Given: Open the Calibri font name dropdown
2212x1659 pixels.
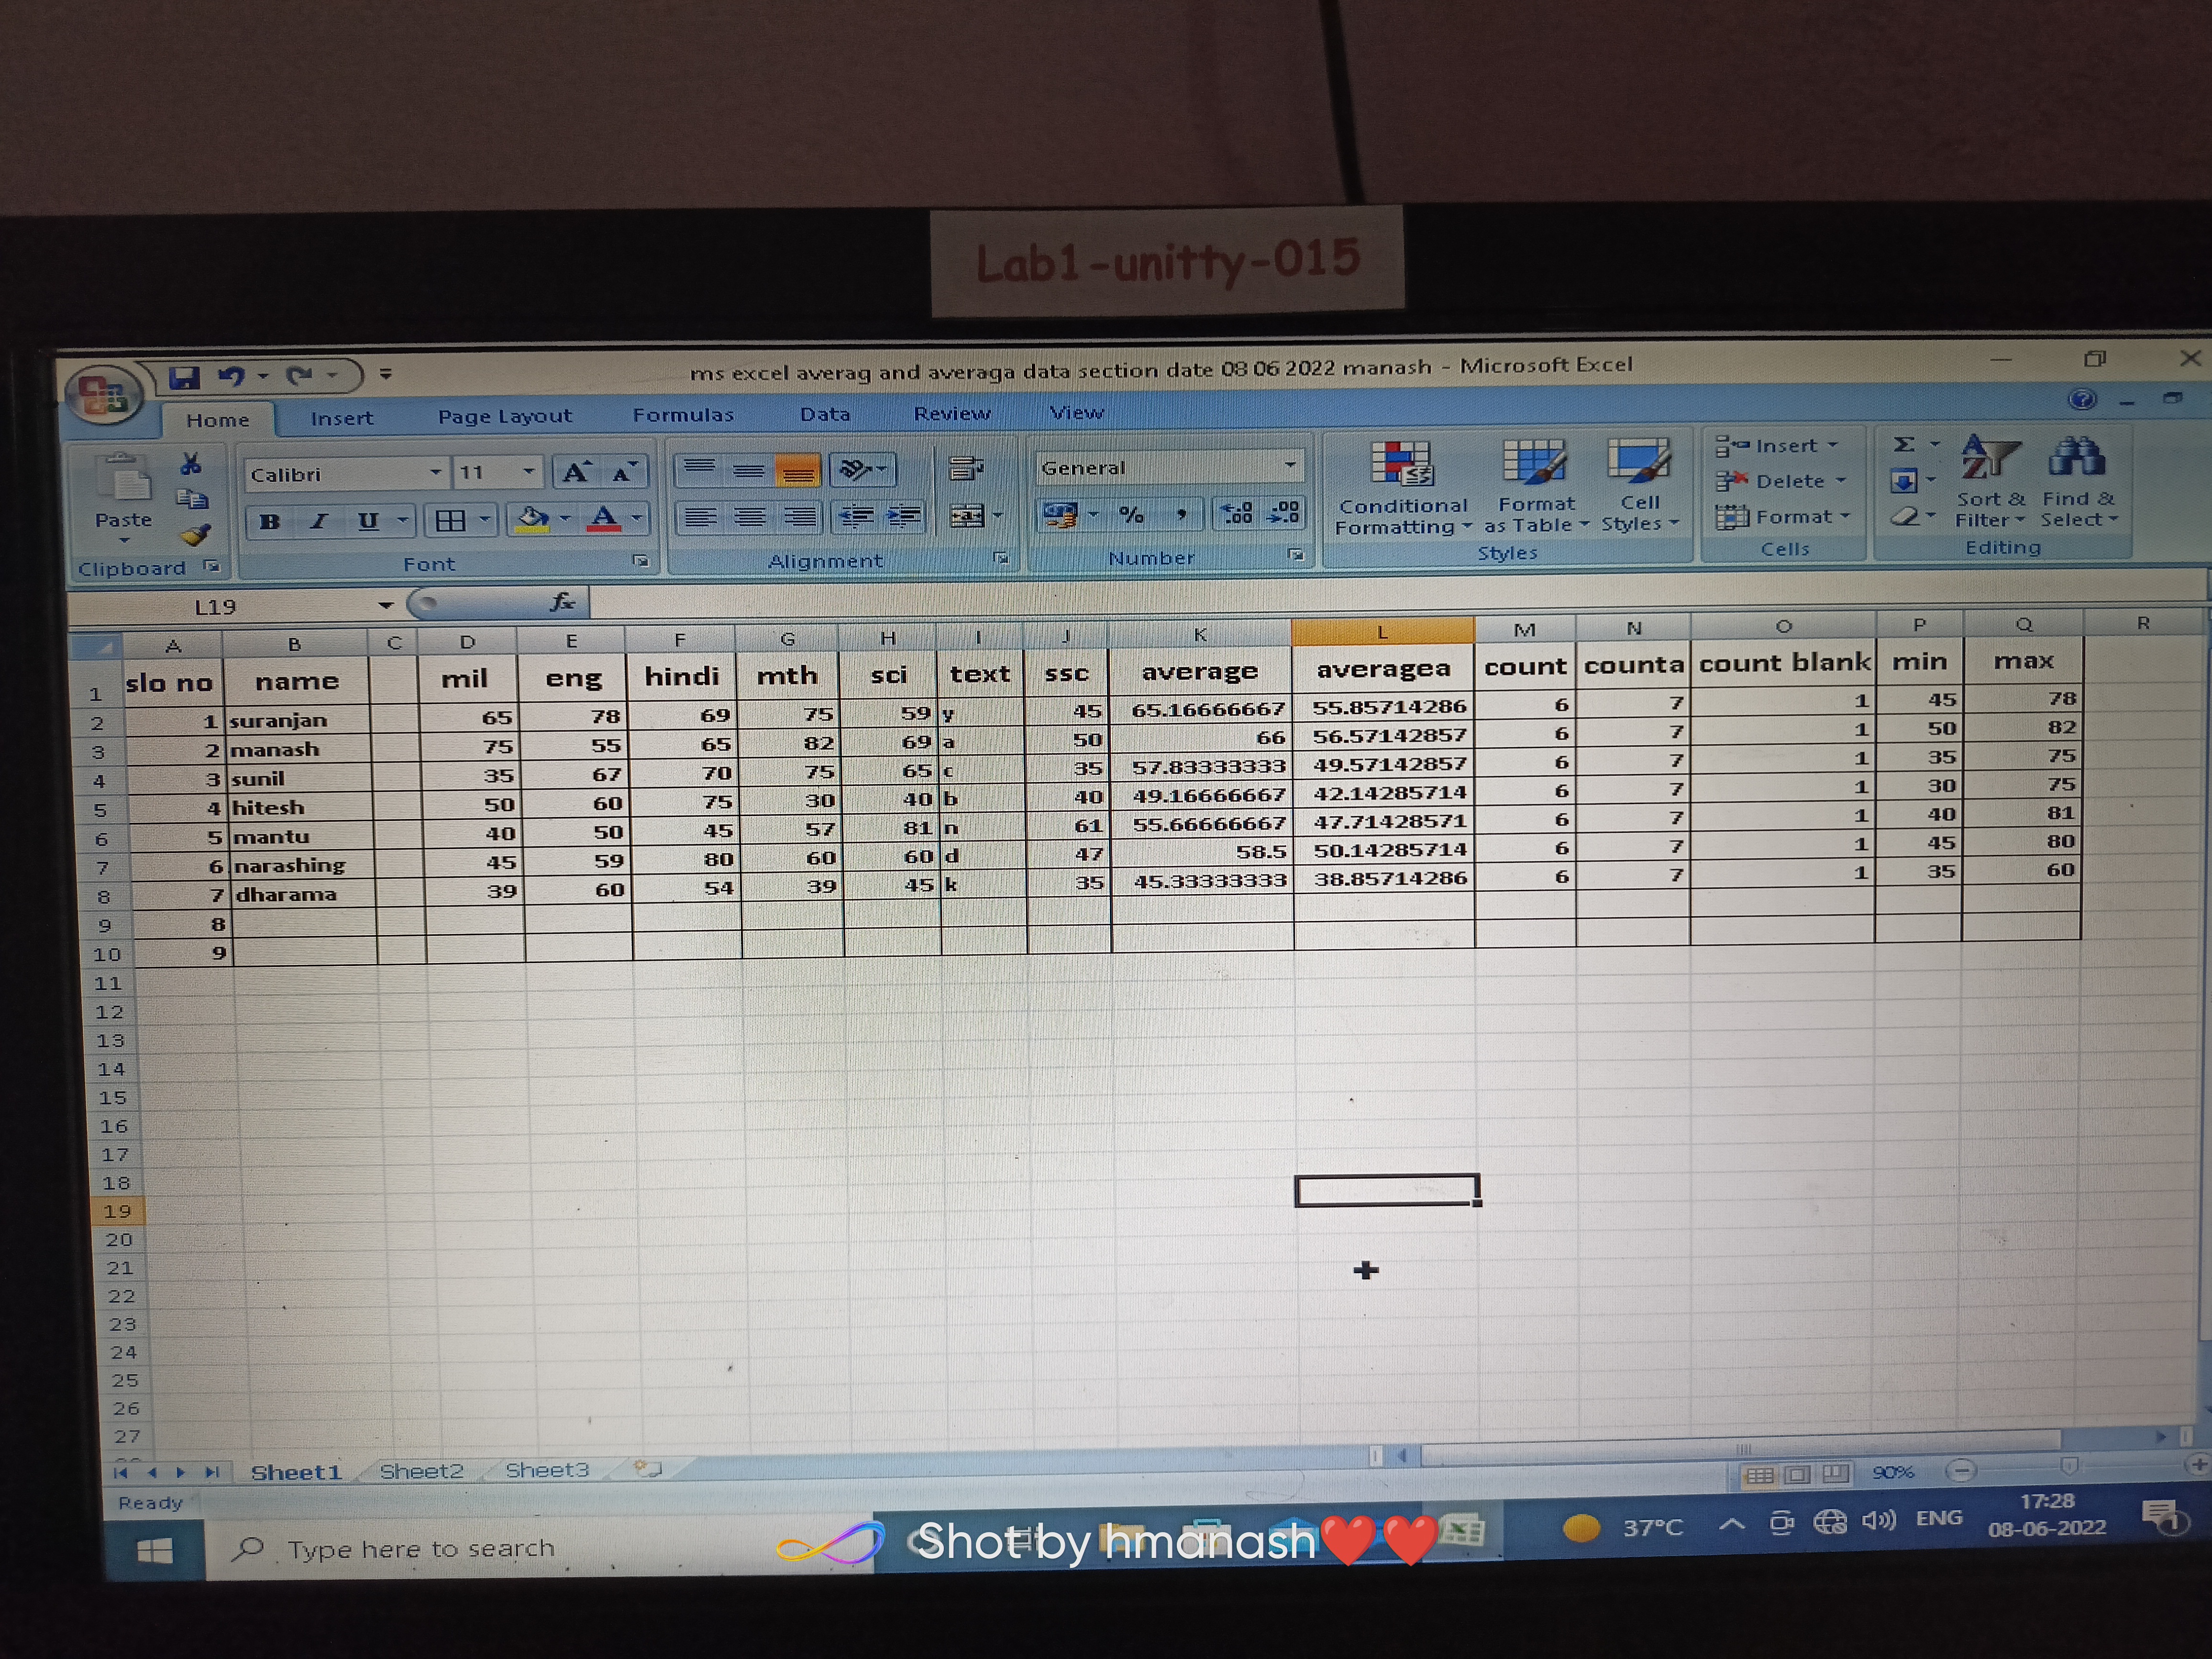Looking at the screenshot, I should (x=436, y=472).
